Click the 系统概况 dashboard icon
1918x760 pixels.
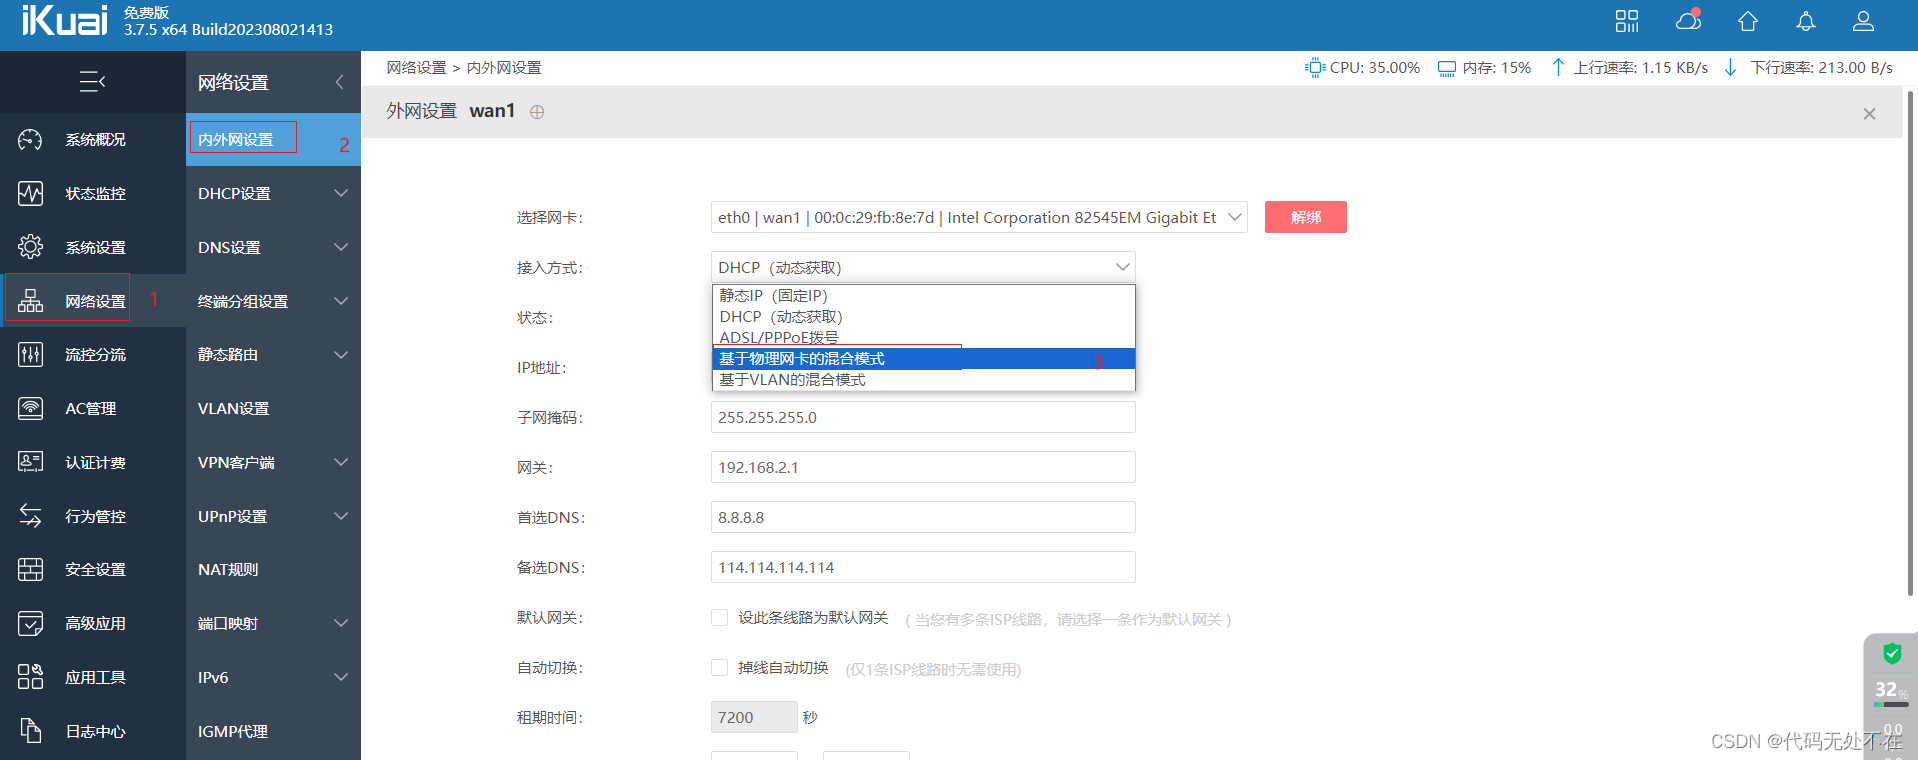pyautogui.click(x=31, y=140)
